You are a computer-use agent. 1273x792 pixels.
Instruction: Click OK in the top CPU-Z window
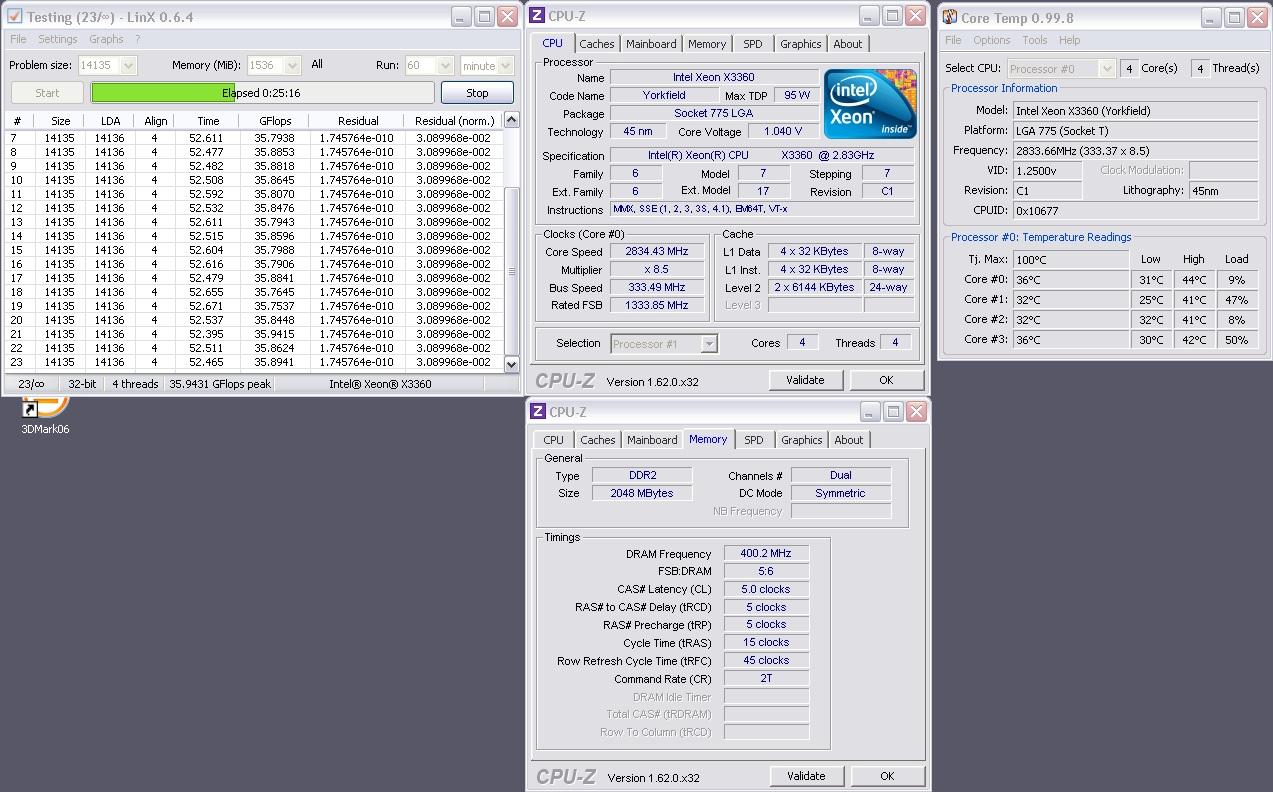point(886,380)
